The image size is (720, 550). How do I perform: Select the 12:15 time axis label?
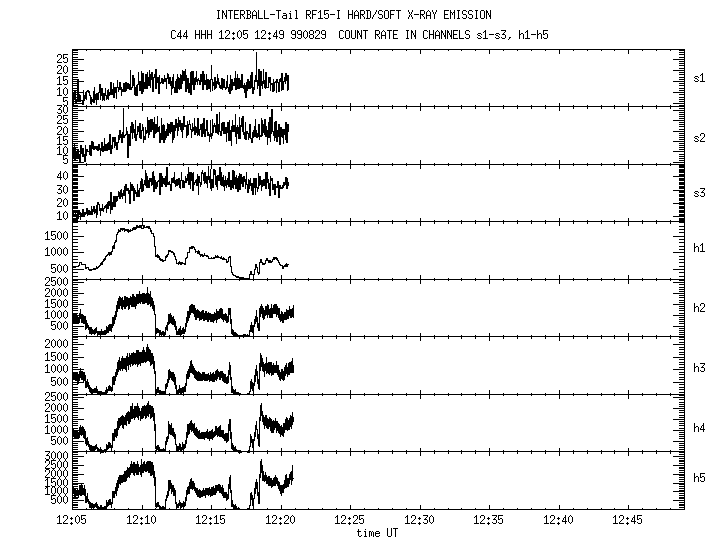[x=211, y=521]
